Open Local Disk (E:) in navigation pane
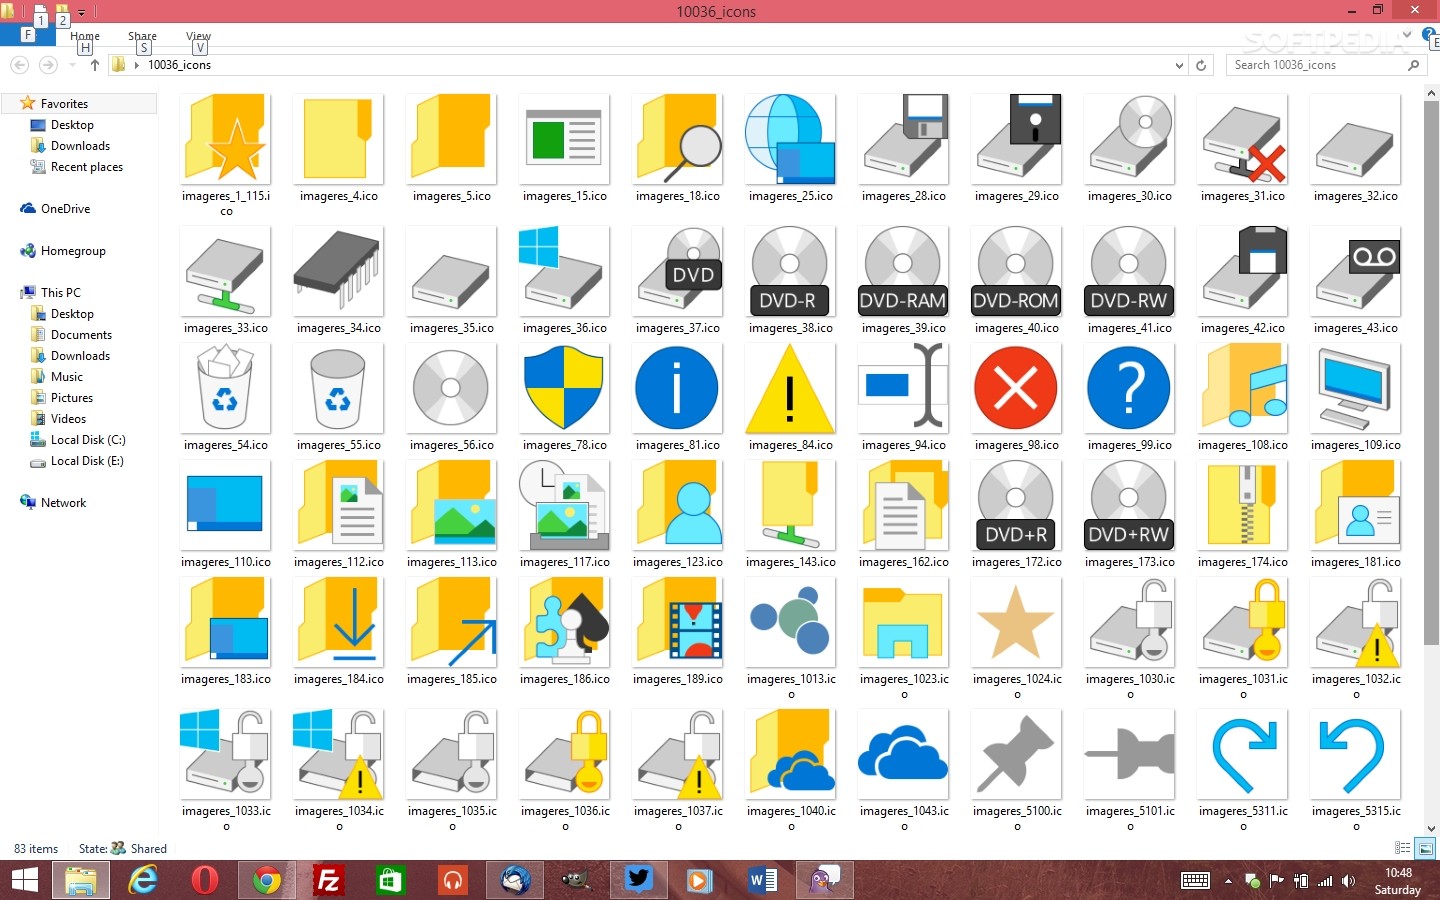Viewport: 1440px width, 900px height. click(87, 461)
